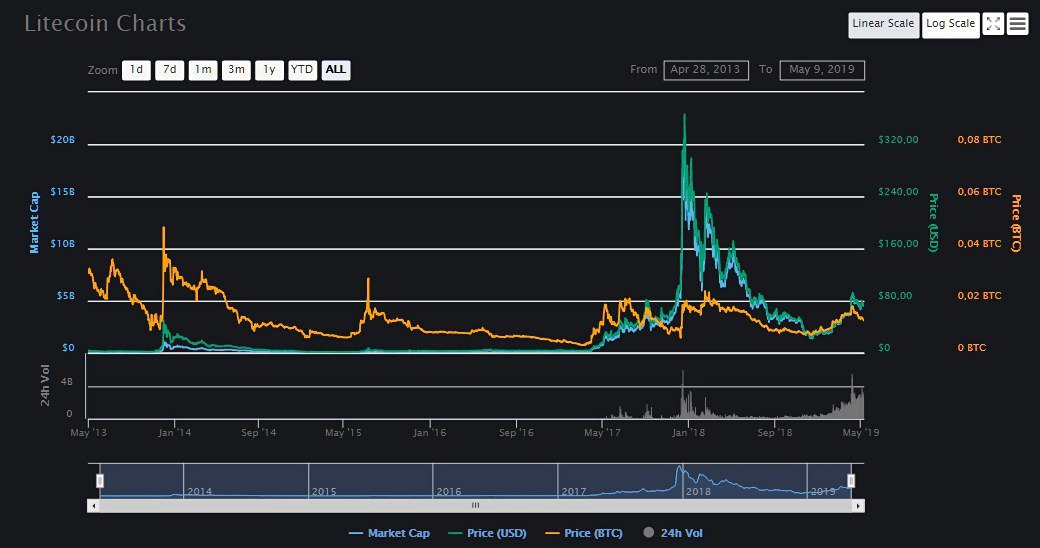
Task: Switch chart to Log Scale
Action: click(950, 25)
